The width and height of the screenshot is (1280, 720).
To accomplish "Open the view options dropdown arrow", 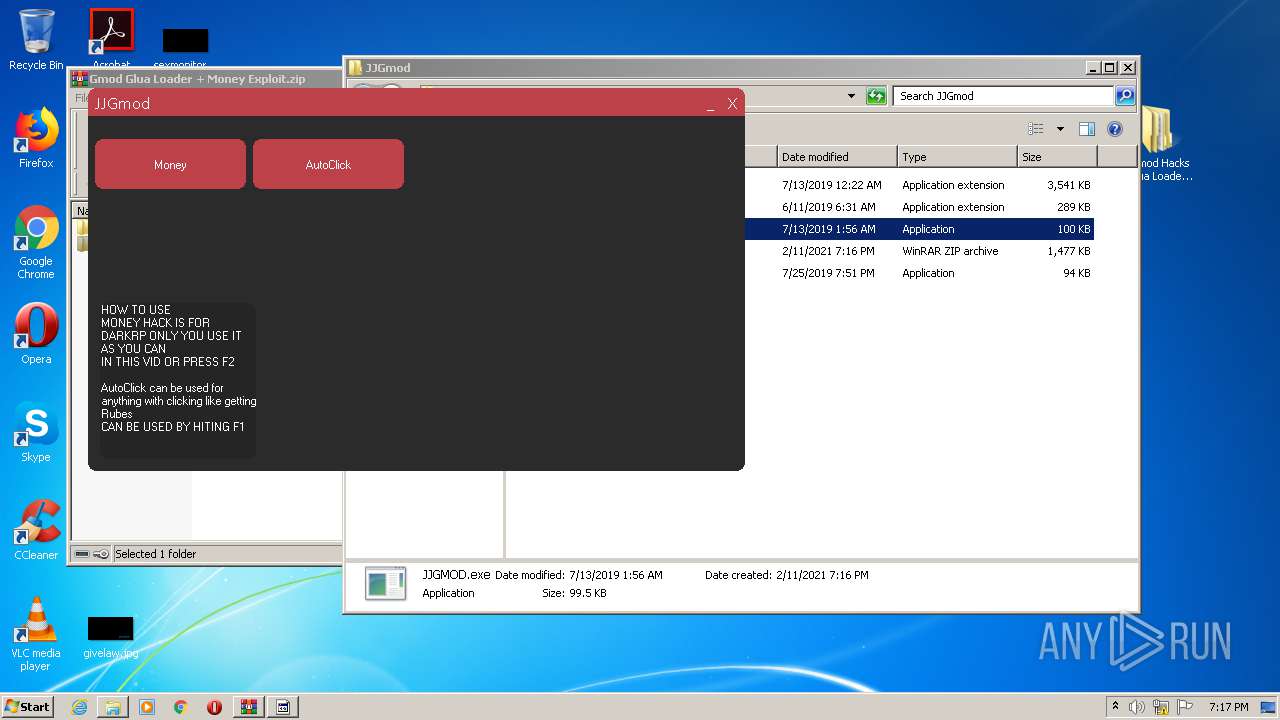I will (1060, 129).
